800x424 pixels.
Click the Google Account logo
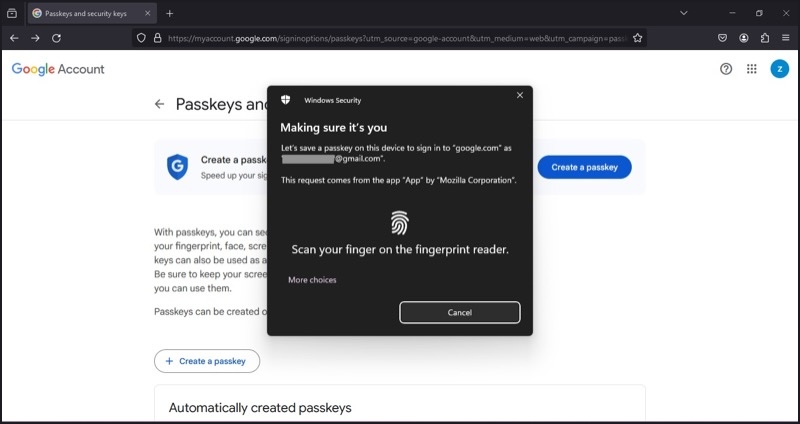point(58,69)
